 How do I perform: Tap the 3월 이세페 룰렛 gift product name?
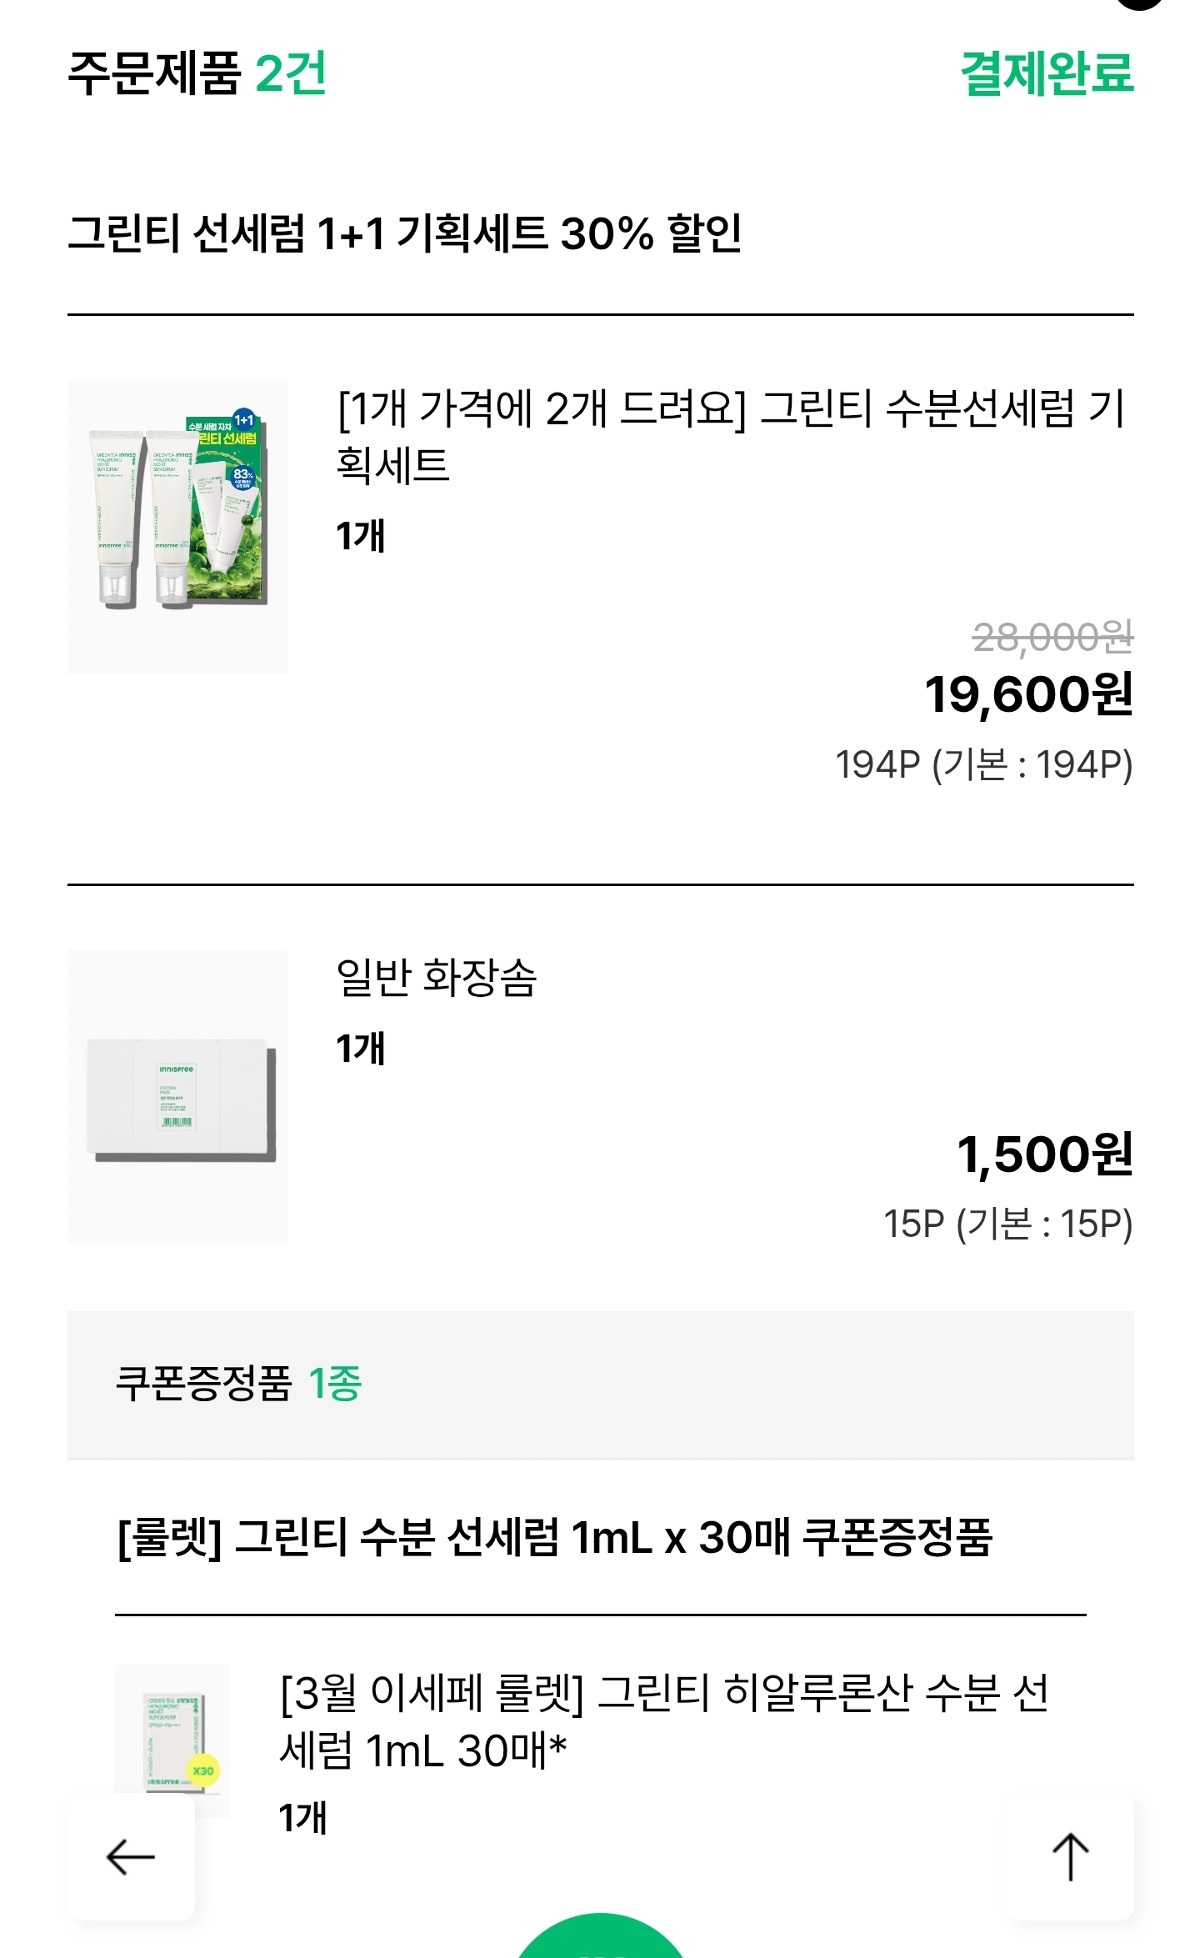pyautogui.click(x=664, y=1720)
